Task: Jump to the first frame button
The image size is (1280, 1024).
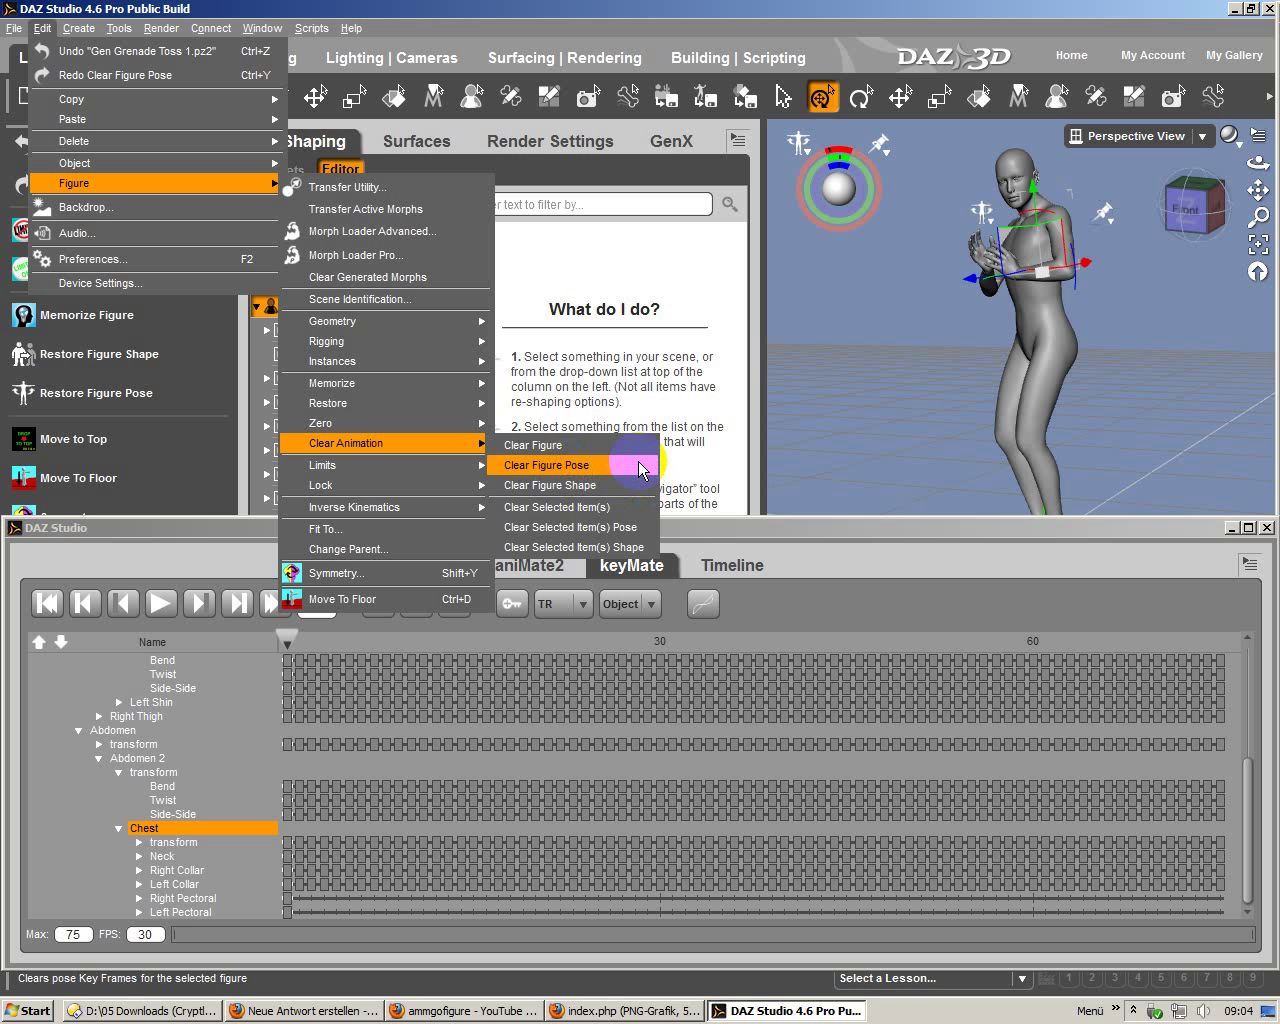Action: click(47, 603)
